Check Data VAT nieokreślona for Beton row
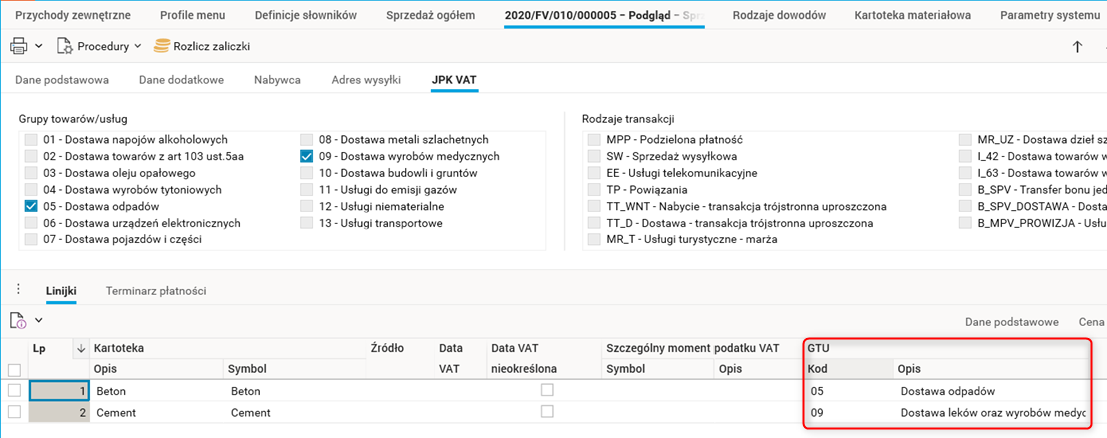Viewport: 1107px width, 438px height. tap(547, 390)
